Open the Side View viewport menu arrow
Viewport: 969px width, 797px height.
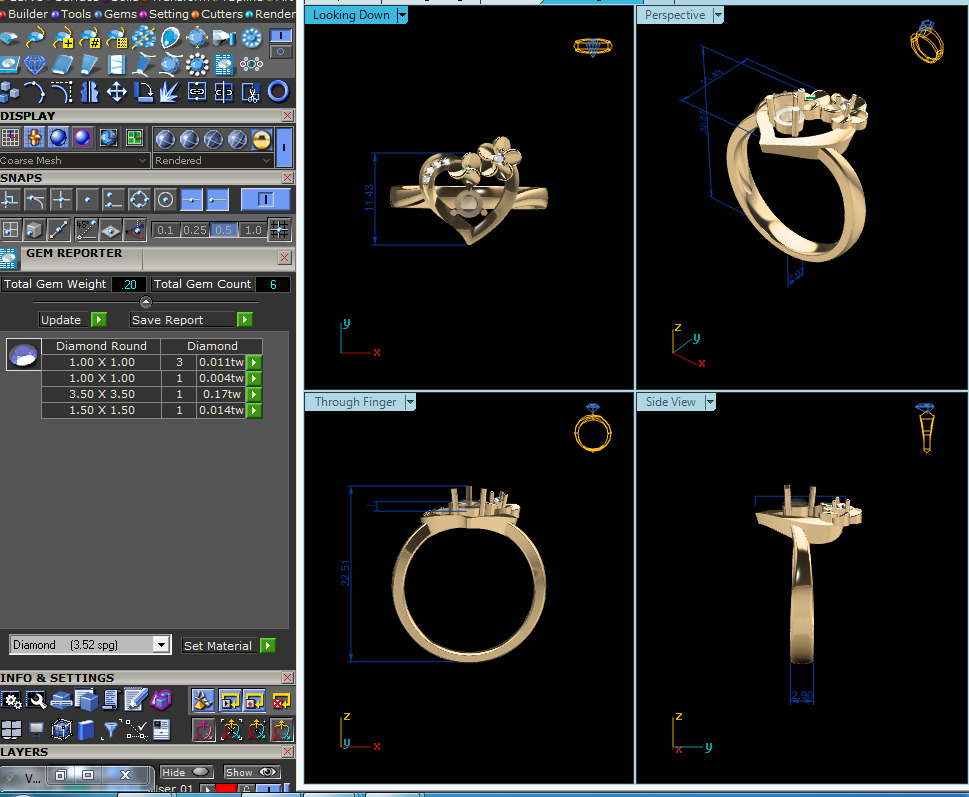point(710,402)
